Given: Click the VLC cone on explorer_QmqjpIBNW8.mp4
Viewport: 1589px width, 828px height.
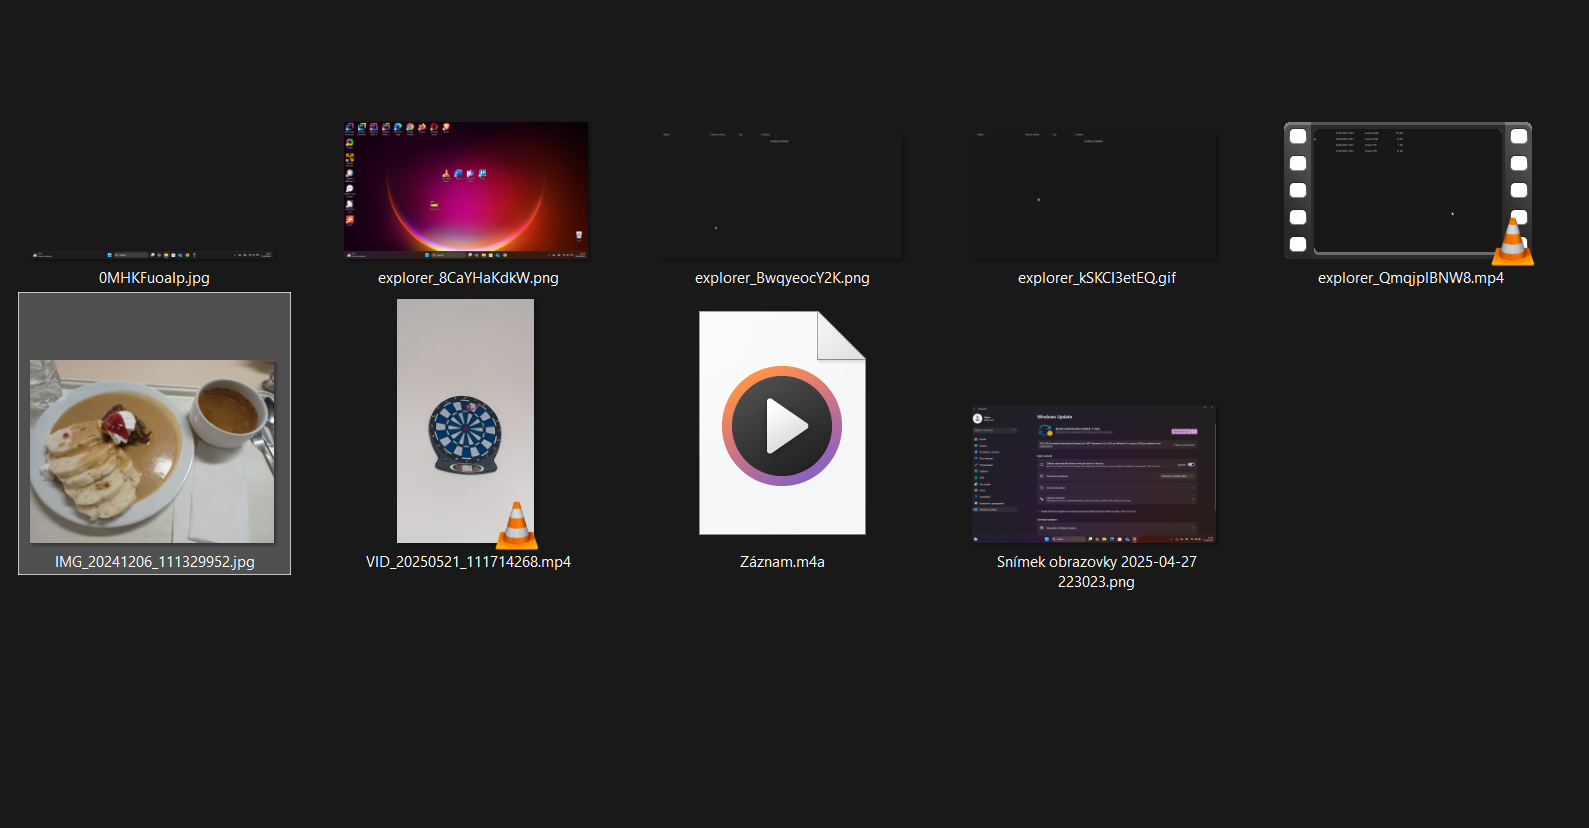Looking at the screenshot, I should tap(1513, 243).
